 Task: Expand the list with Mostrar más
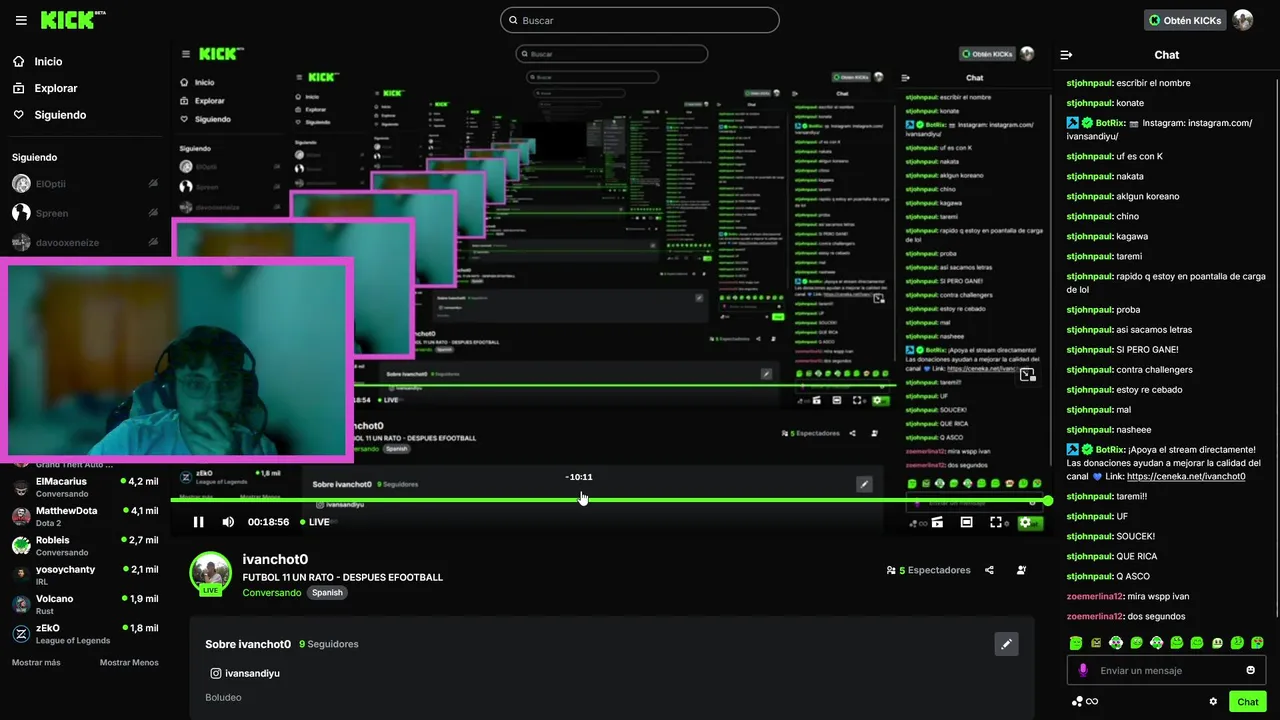36,662
